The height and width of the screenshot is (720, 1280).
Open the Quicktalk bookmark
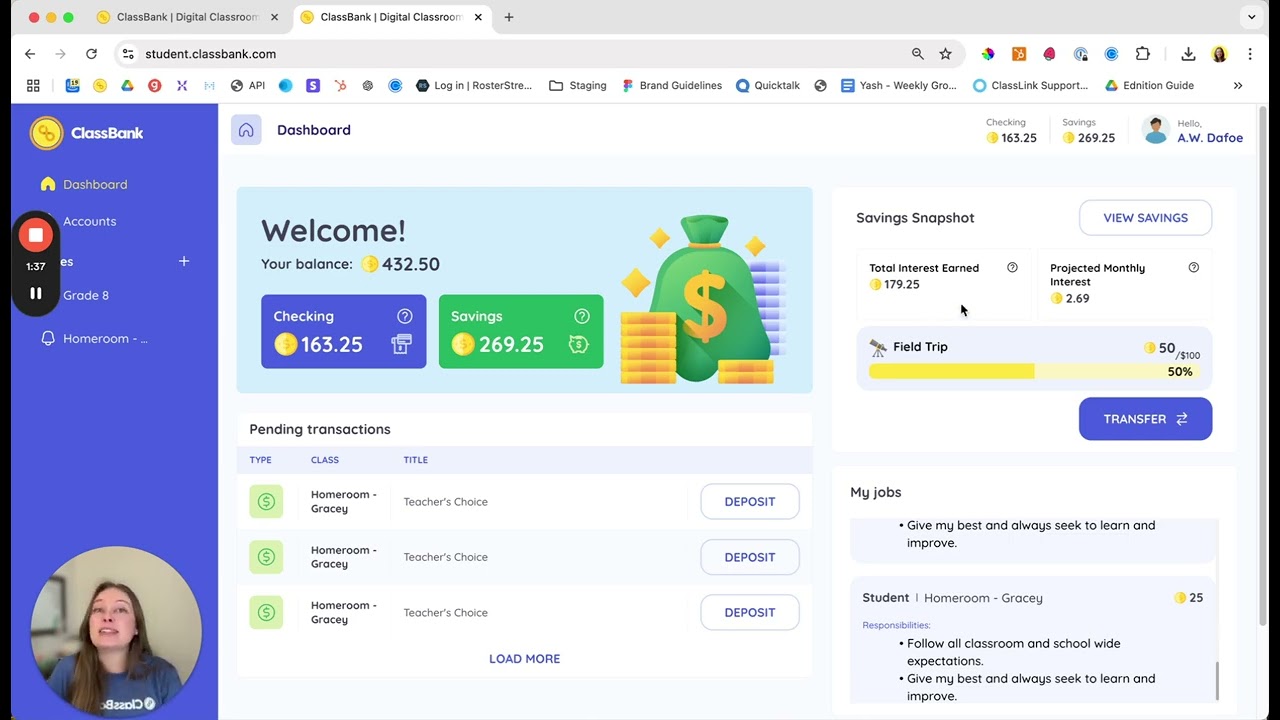pyautogui.click(x=768, y=86)
